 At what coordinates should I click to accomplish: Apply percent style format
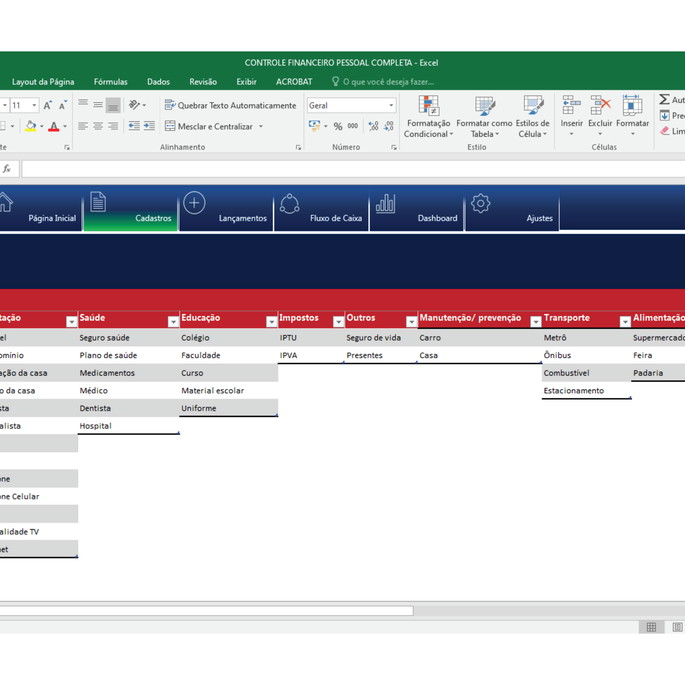pyautogui.click(x=338, y=126)
